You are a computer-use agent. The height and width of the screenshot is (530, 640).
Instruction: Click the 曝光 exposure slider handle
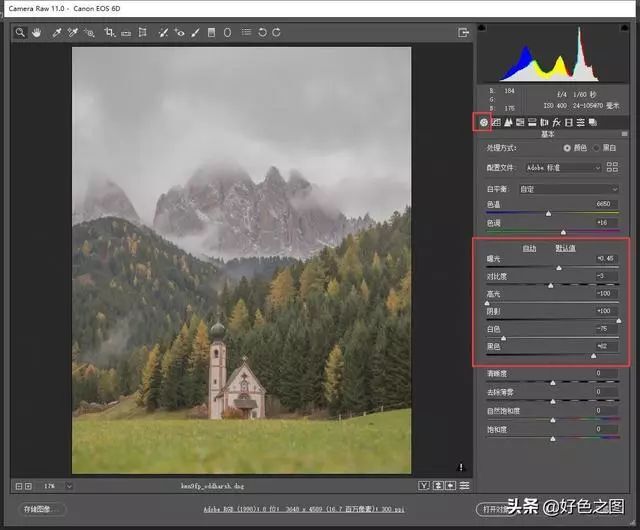(x=559, y=268)
